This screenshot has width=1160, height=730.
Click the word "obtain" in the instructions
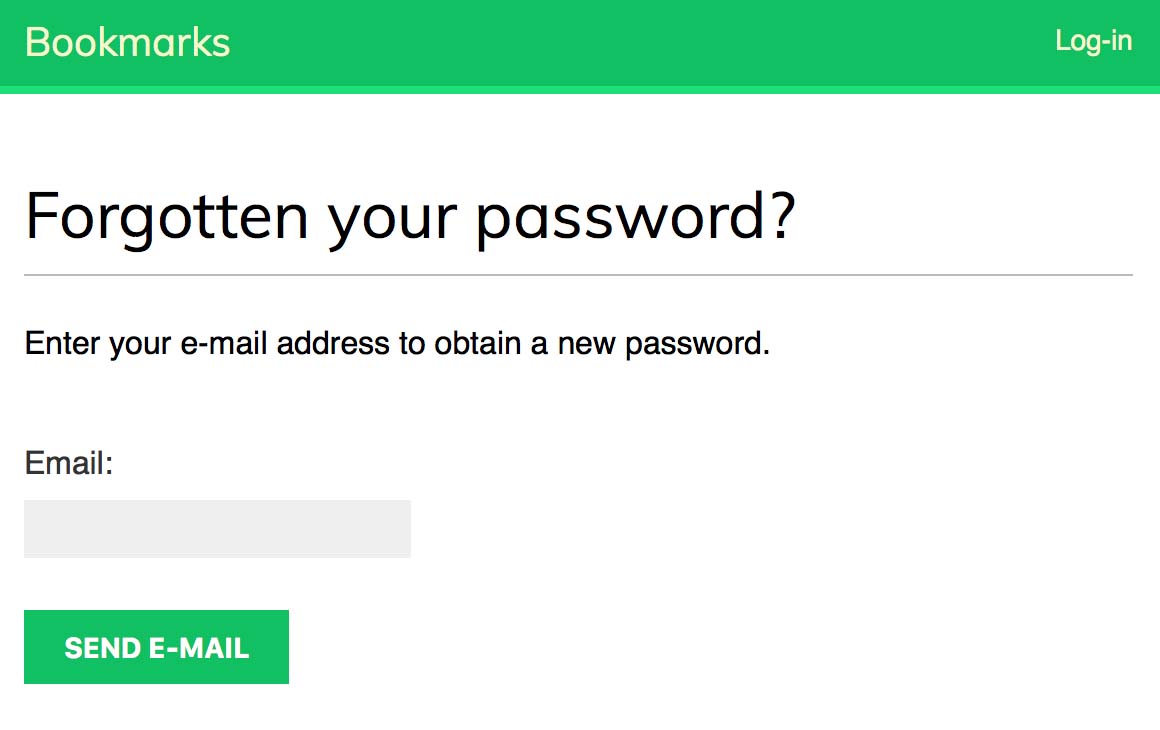[x=478, y=344]
